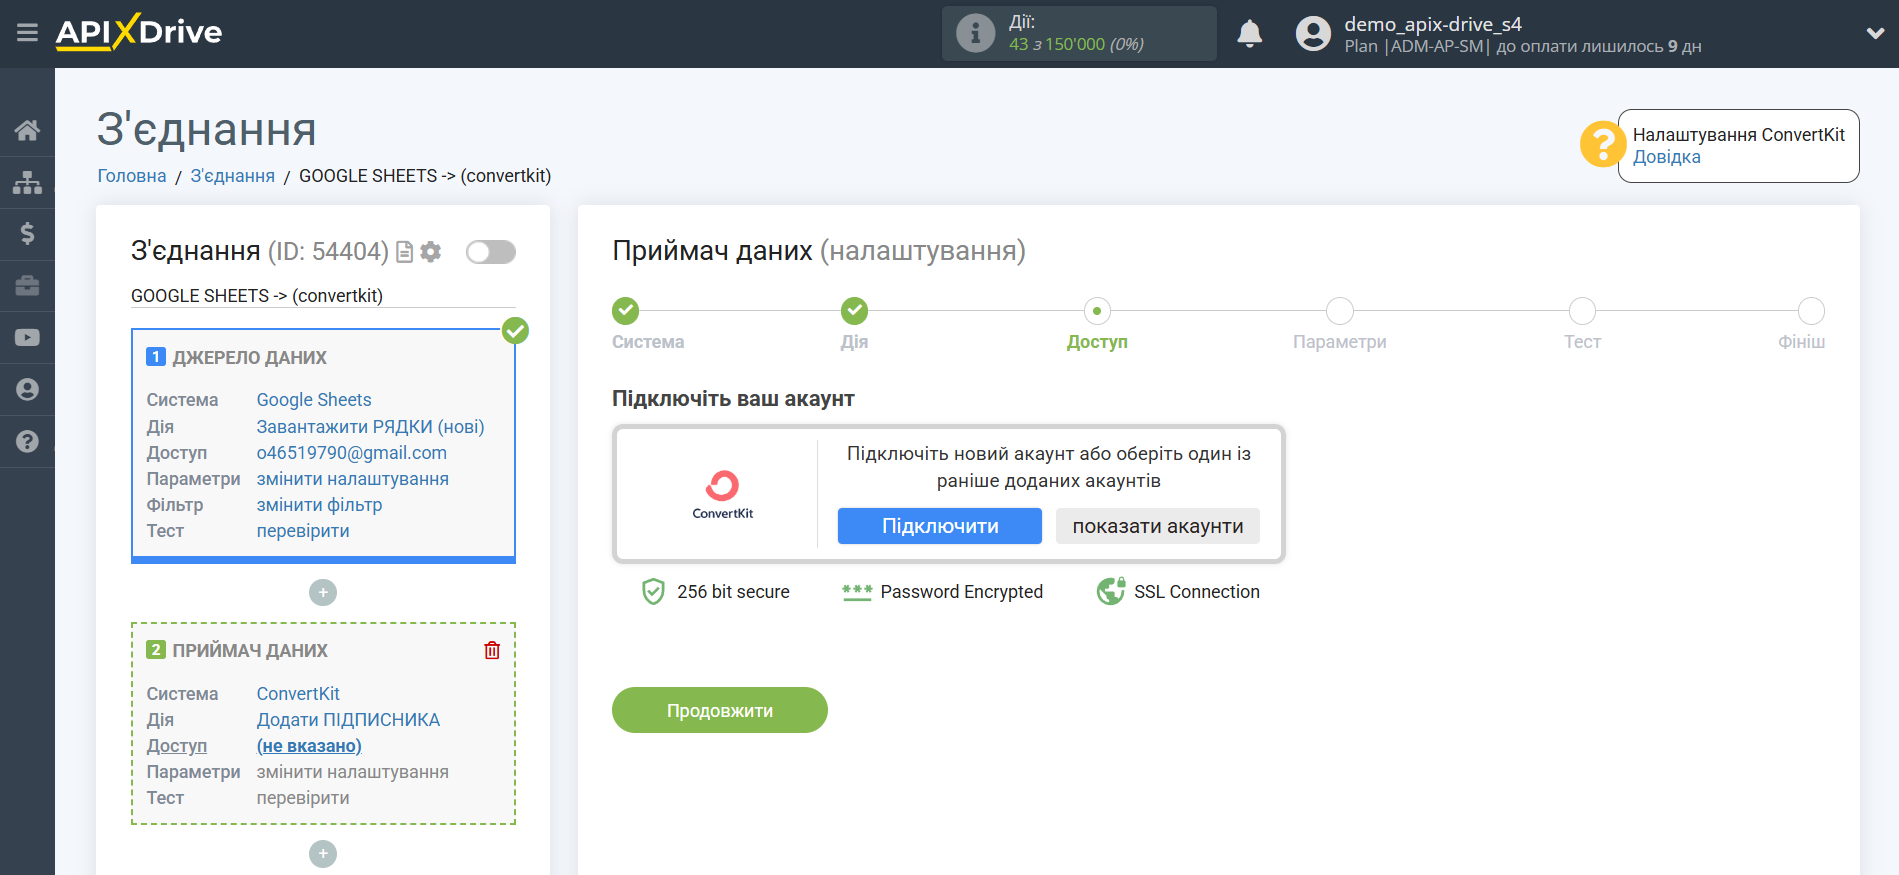Select the Фініш step
Screen dimensions: 1899x875
click(x=1811, y=311)
